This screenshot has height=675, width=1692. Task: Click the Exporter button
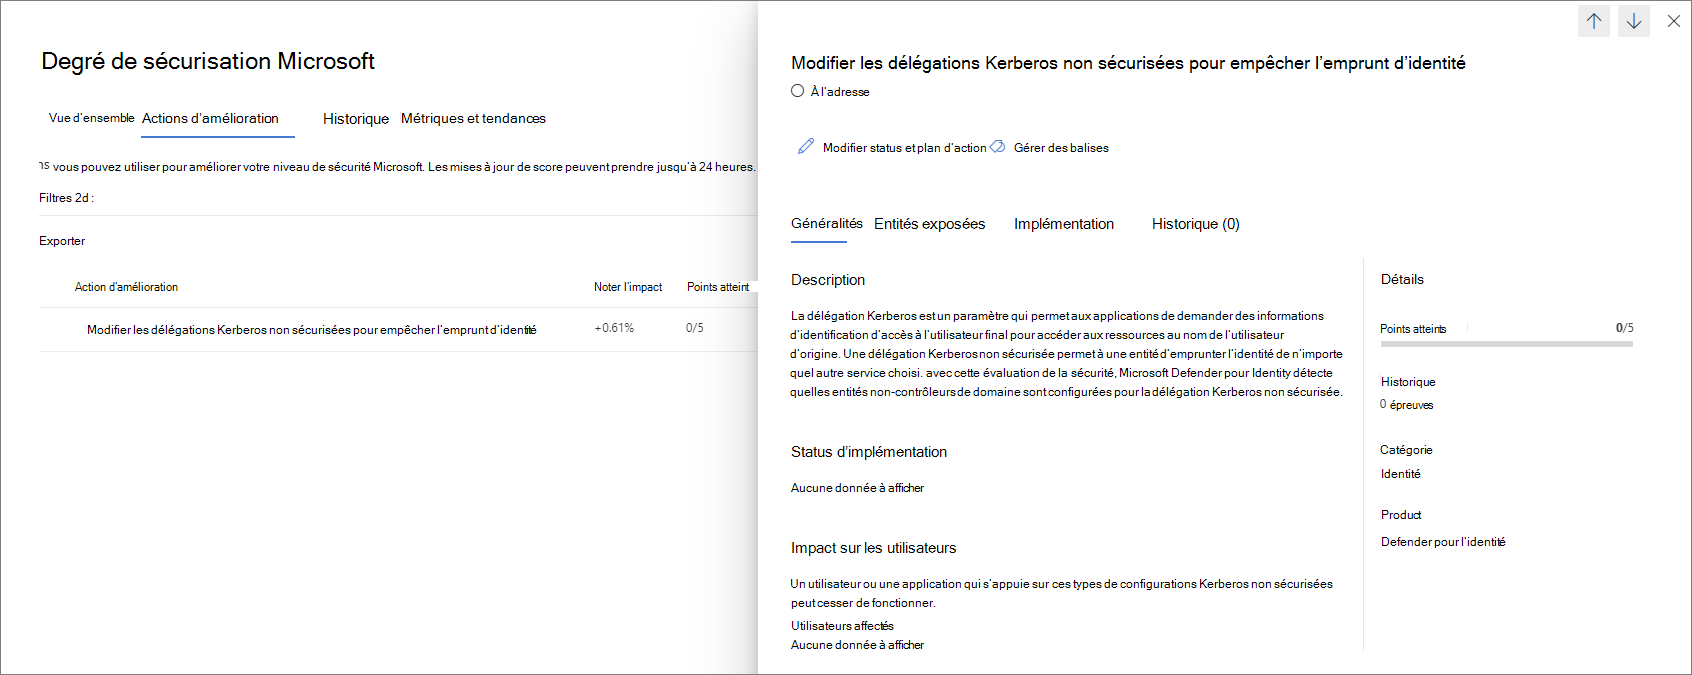(x=62, y=241)
